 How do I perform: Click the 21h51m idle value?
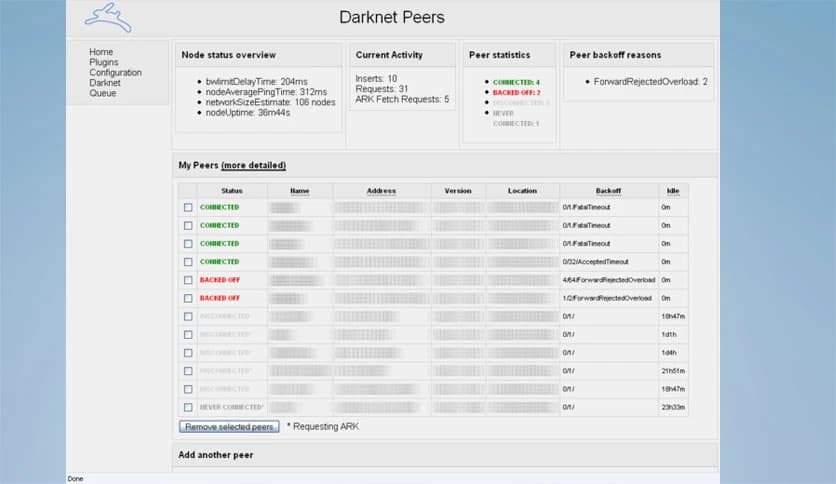[x=673, y=370]
